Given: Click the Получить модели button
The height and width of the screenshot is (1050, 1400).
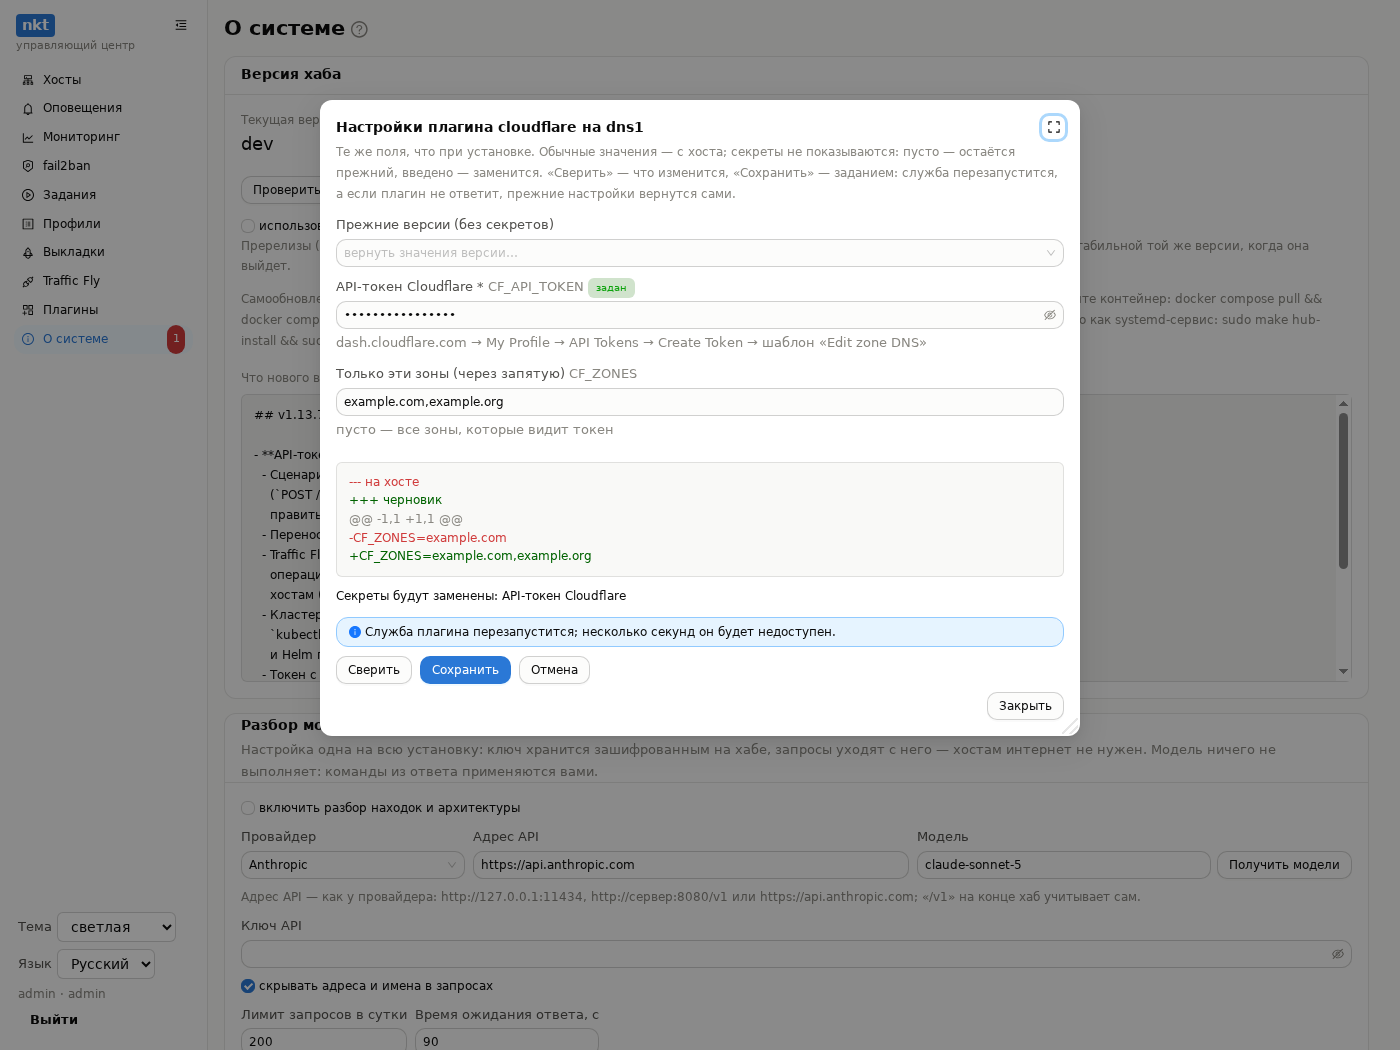Looking at the screenshot, I should pyautogui.click(x=1284, y=865).
